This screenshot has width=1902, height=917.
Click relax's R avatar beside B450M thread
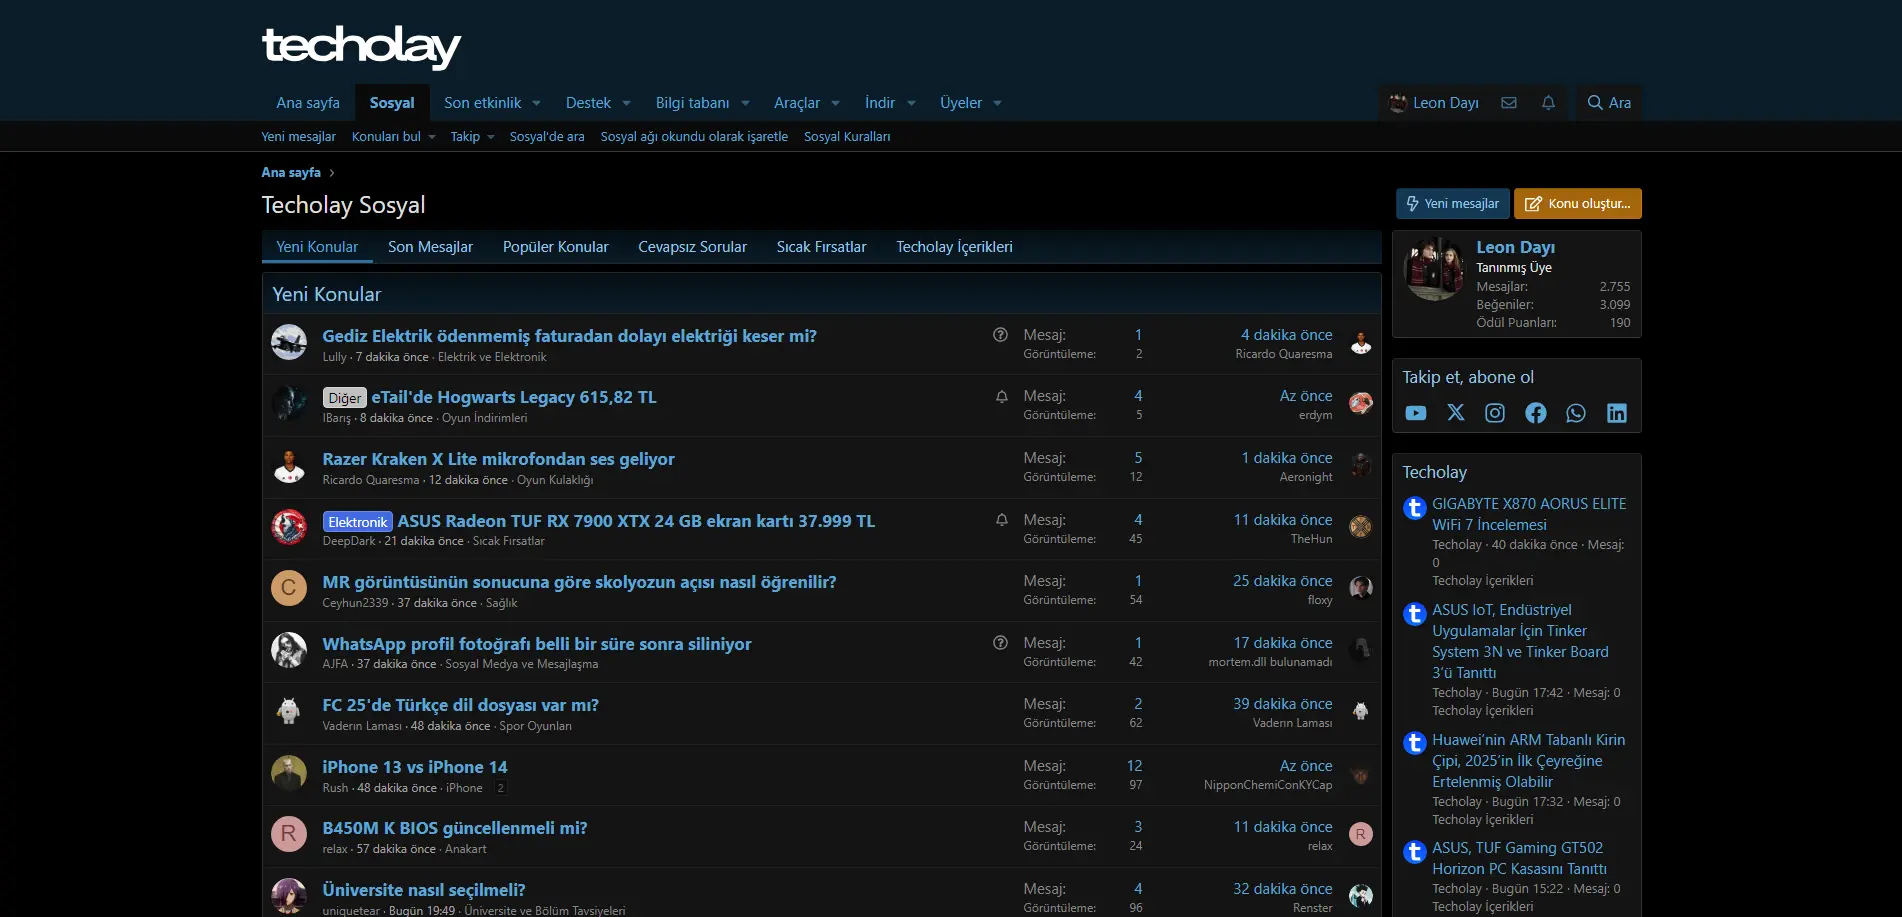point(289,834)
